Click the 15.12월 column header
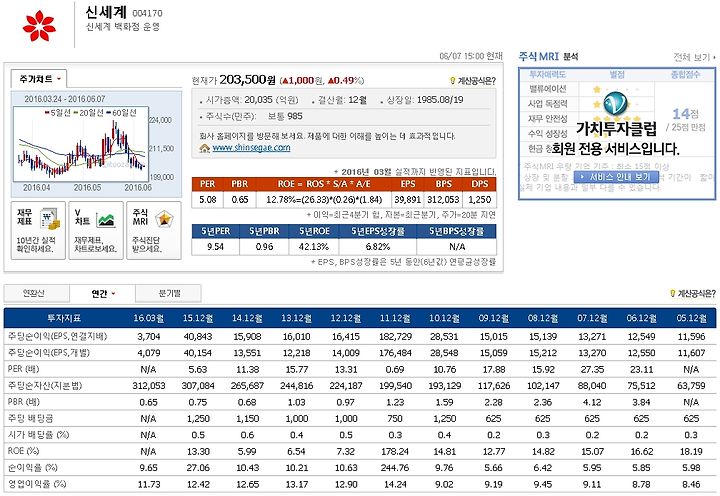The image size is (720, 496). click(198, 318)
